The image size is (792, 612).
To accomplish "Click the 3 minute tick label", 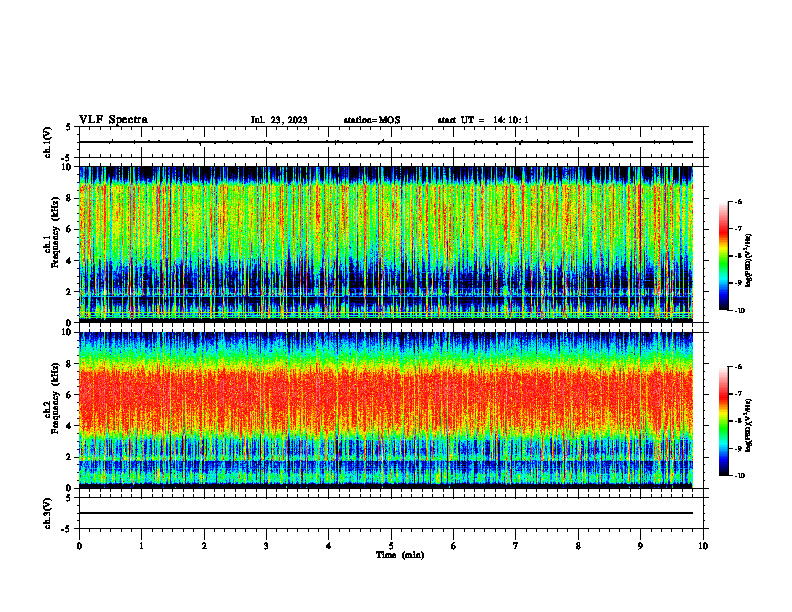I will 266,546.
